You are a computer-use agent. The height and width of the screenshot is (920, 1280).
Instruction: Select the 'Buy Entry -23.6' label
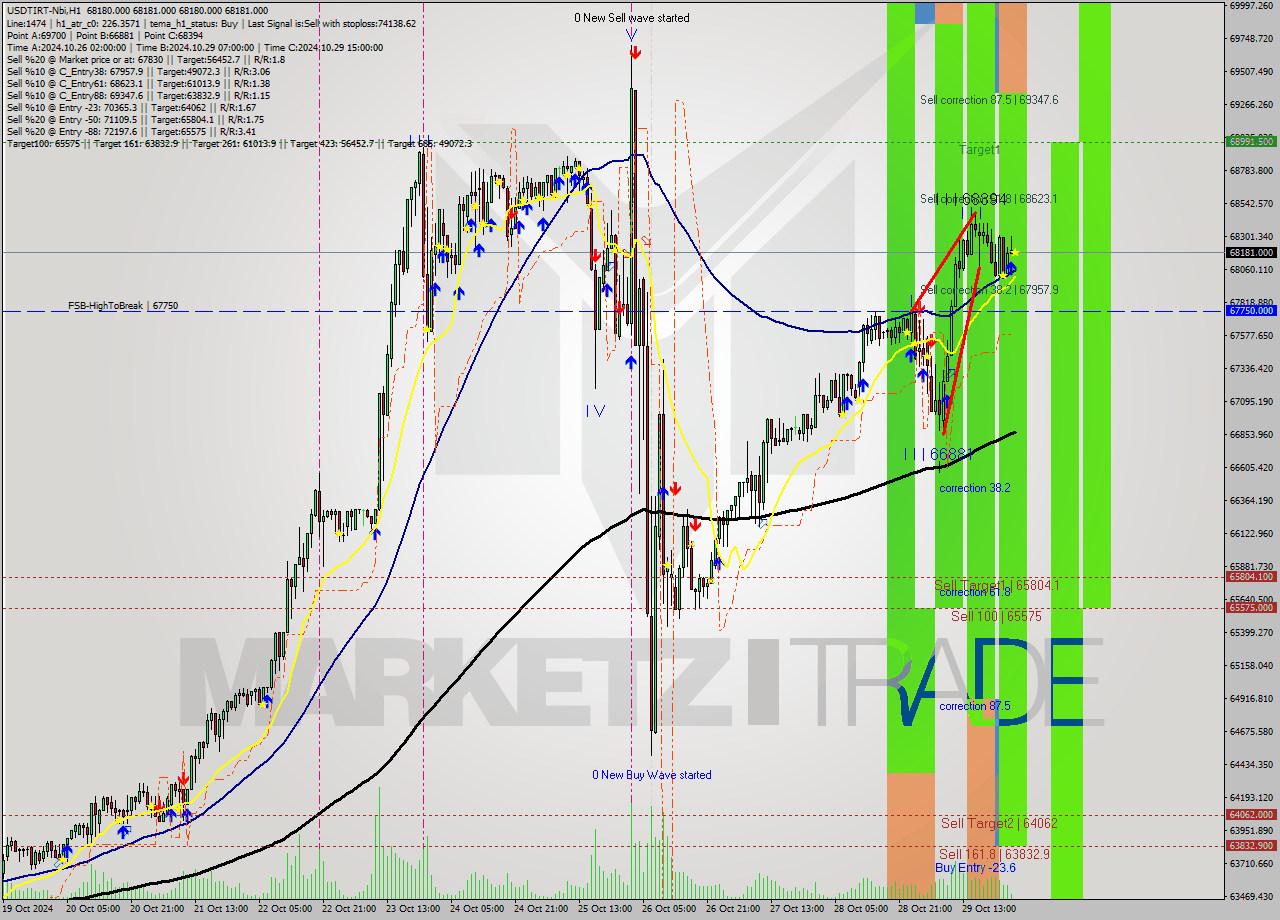click(x=975, y=867)
